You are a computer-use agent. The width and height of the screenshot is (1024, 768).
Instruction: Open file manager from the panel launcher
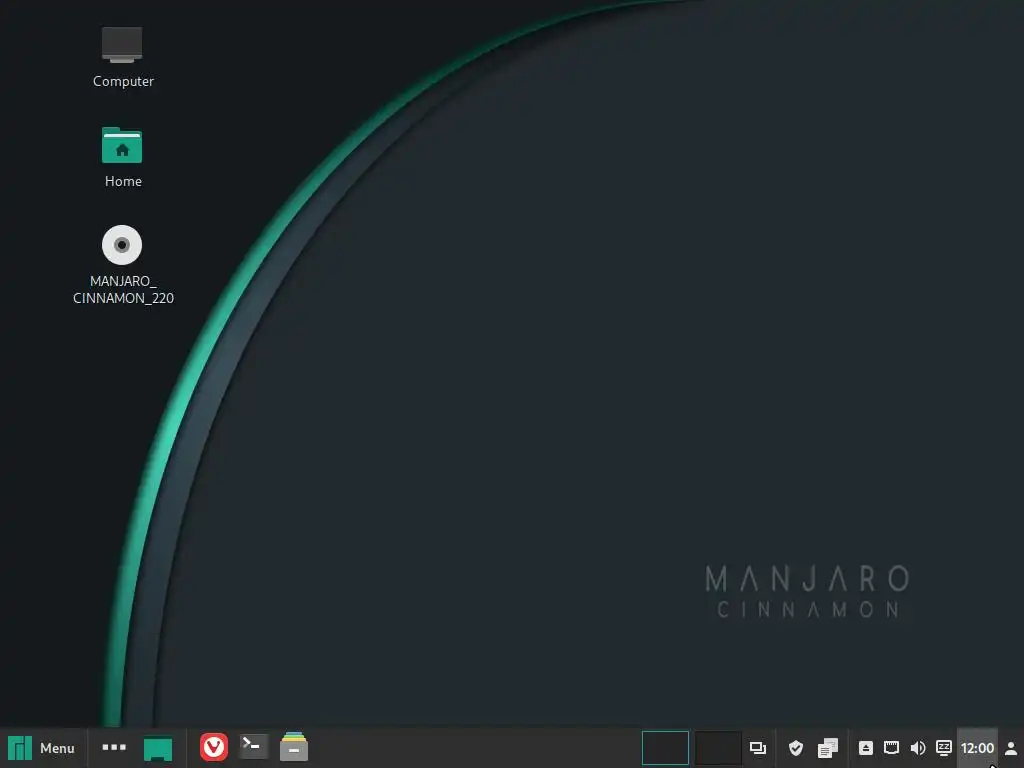tap(294, 747)
